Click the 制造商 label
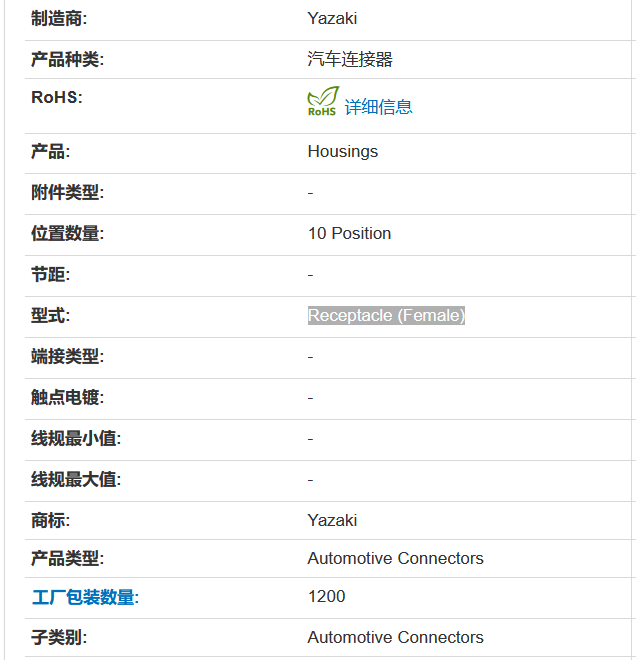636x660 pixels. tap(59, 19)
